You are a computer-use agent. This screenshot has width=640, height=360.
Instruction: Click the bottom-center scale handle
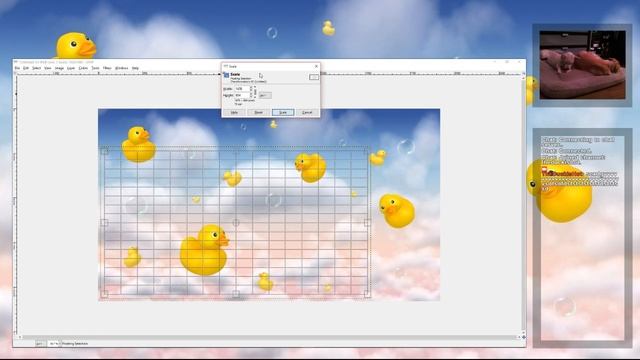pyautogui.click(x=236, y=293)
